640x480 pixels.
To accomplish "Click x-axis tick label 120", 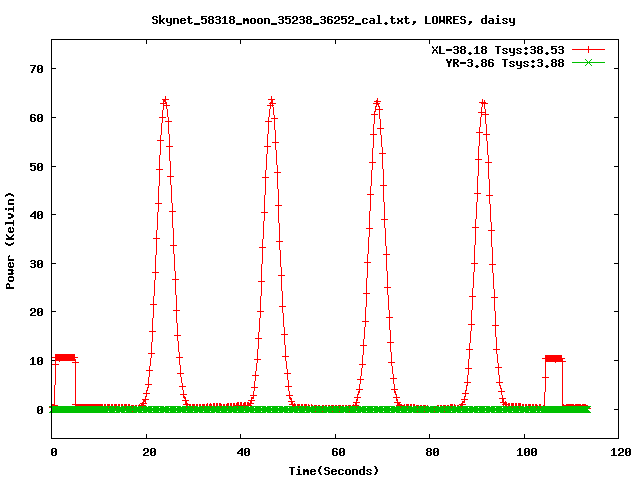I will (x=621, y=452).
